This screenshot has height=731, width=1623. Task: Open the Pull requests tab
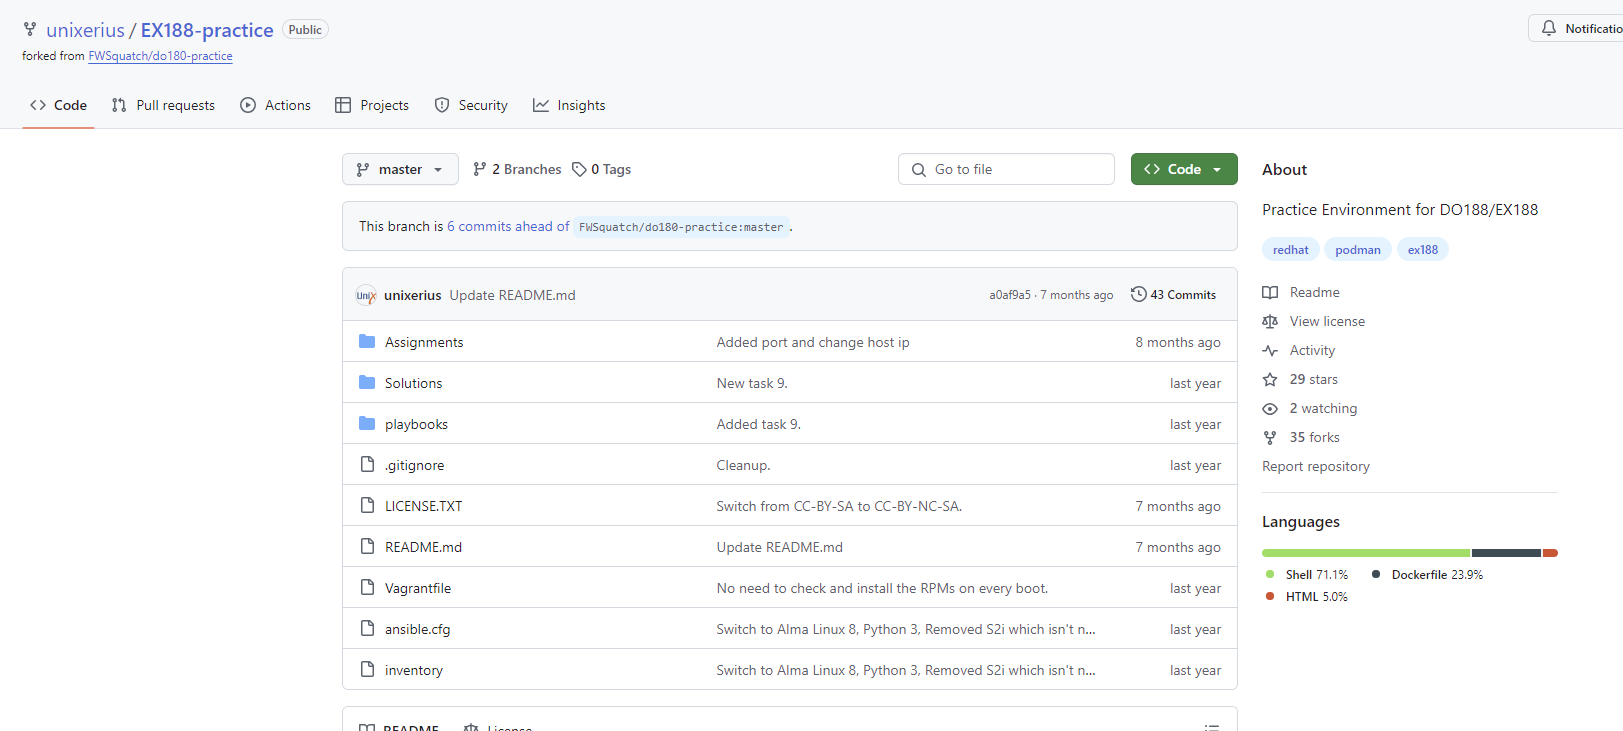pos(163,105)
